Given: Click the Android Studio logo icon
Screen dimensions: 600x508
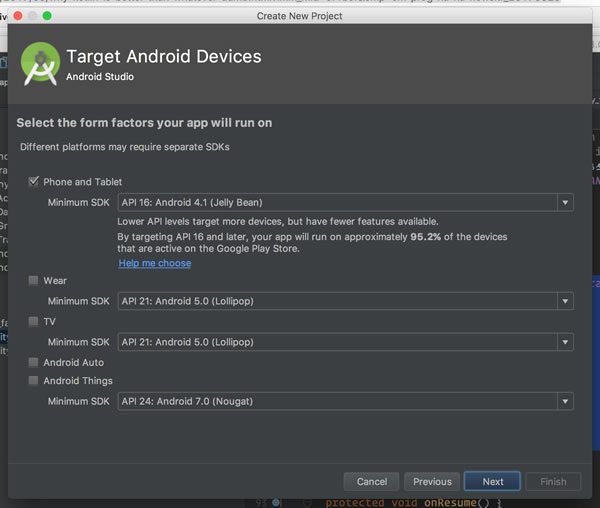Looking at the screenshot, I should point(40,64).
